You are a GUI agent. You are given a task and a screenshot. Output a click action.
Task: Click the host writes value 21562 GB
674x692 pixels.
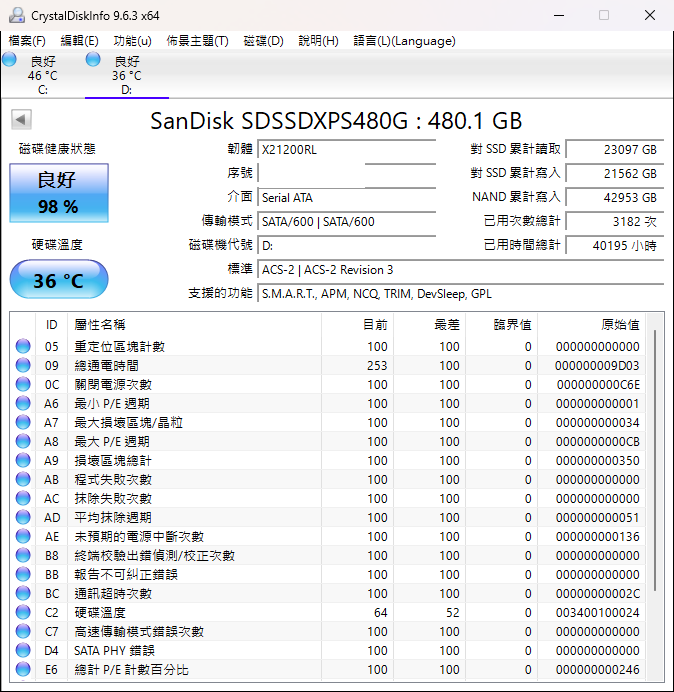point(615,173)
